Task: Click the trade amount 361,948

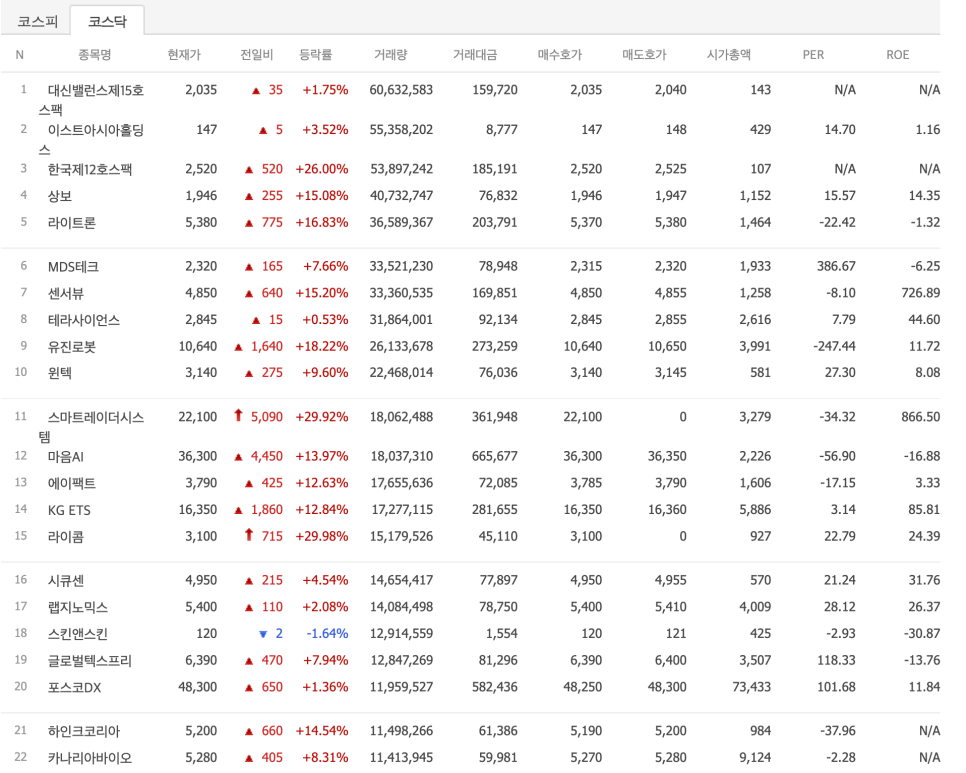Action: [495, 417]
